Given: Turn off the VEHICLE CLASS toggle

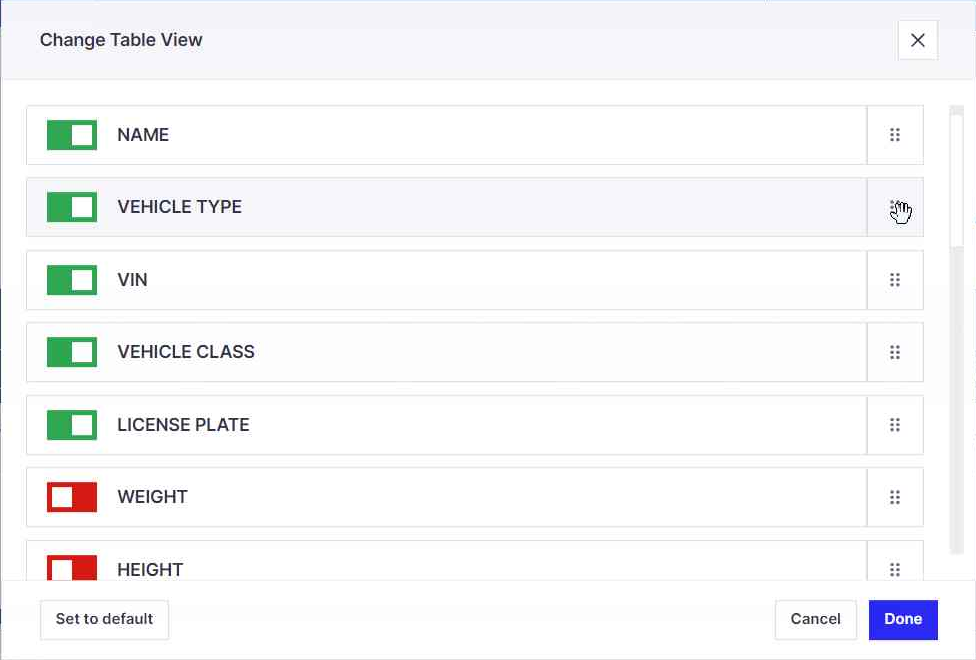Looking at the screenshot, I should click(x=70, y=352).
